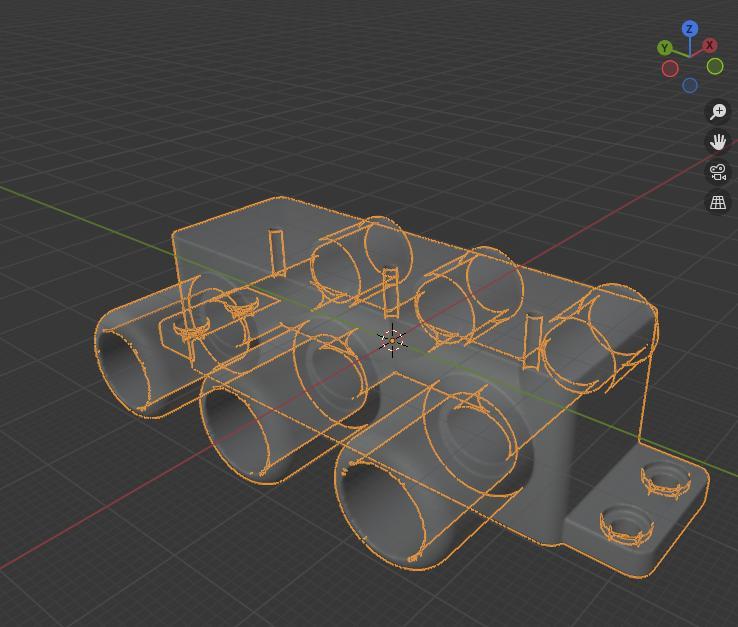Toggle the camera view icon
738x627 pixels.
tap(718, 172)
